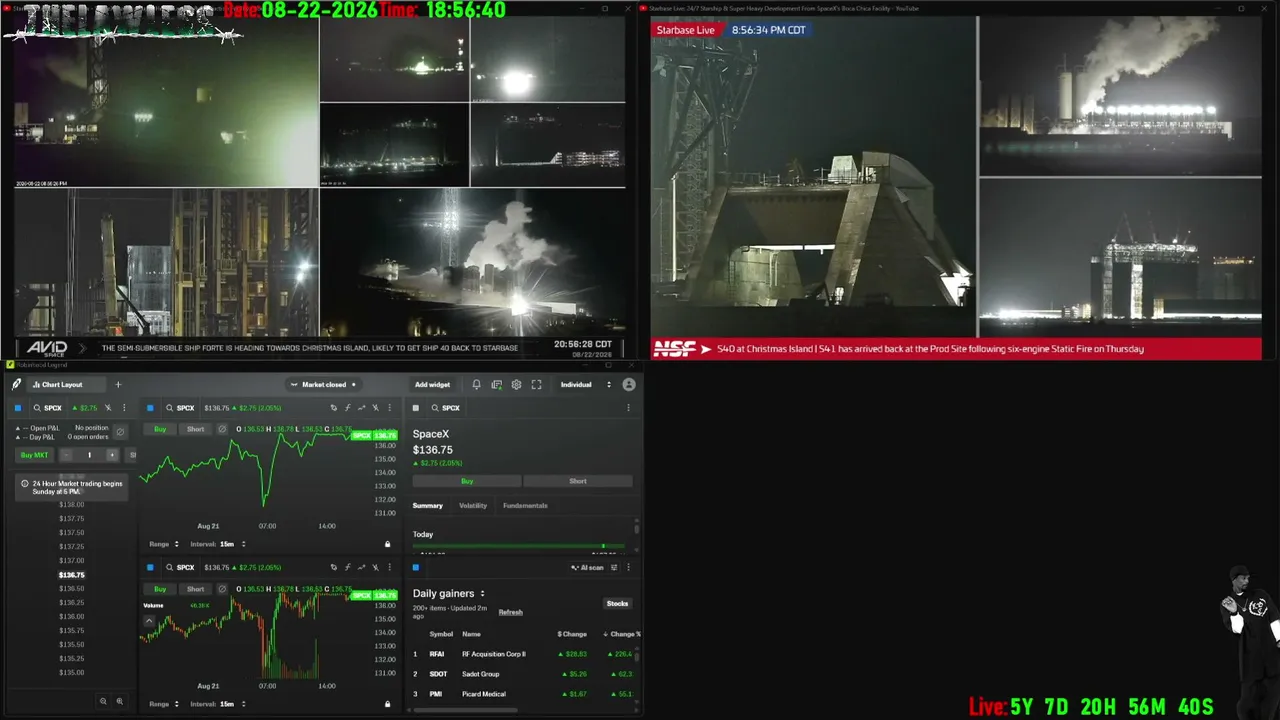The width and height of the screenshot is (1280, 720).
Task: Click the quantity field showing 1
Action: pos(89,455)
